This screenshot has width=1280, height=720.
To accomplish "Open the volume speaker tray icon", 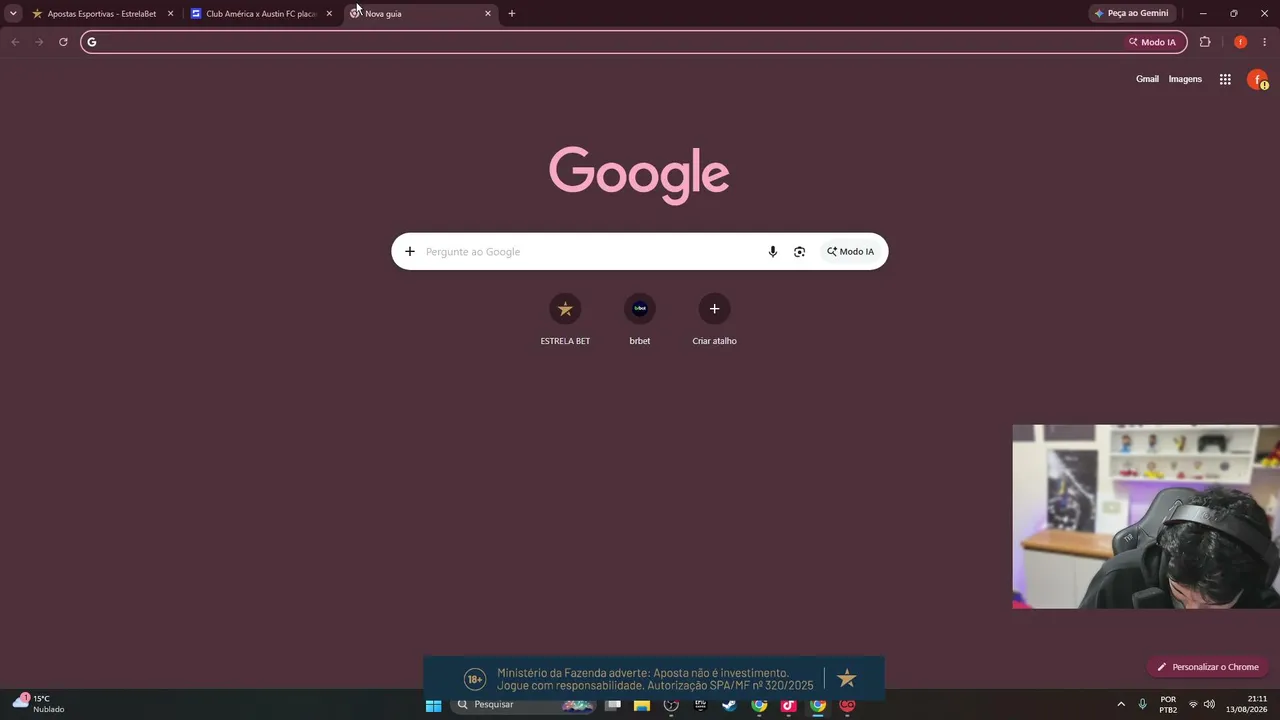I will tap(1209, 705).
